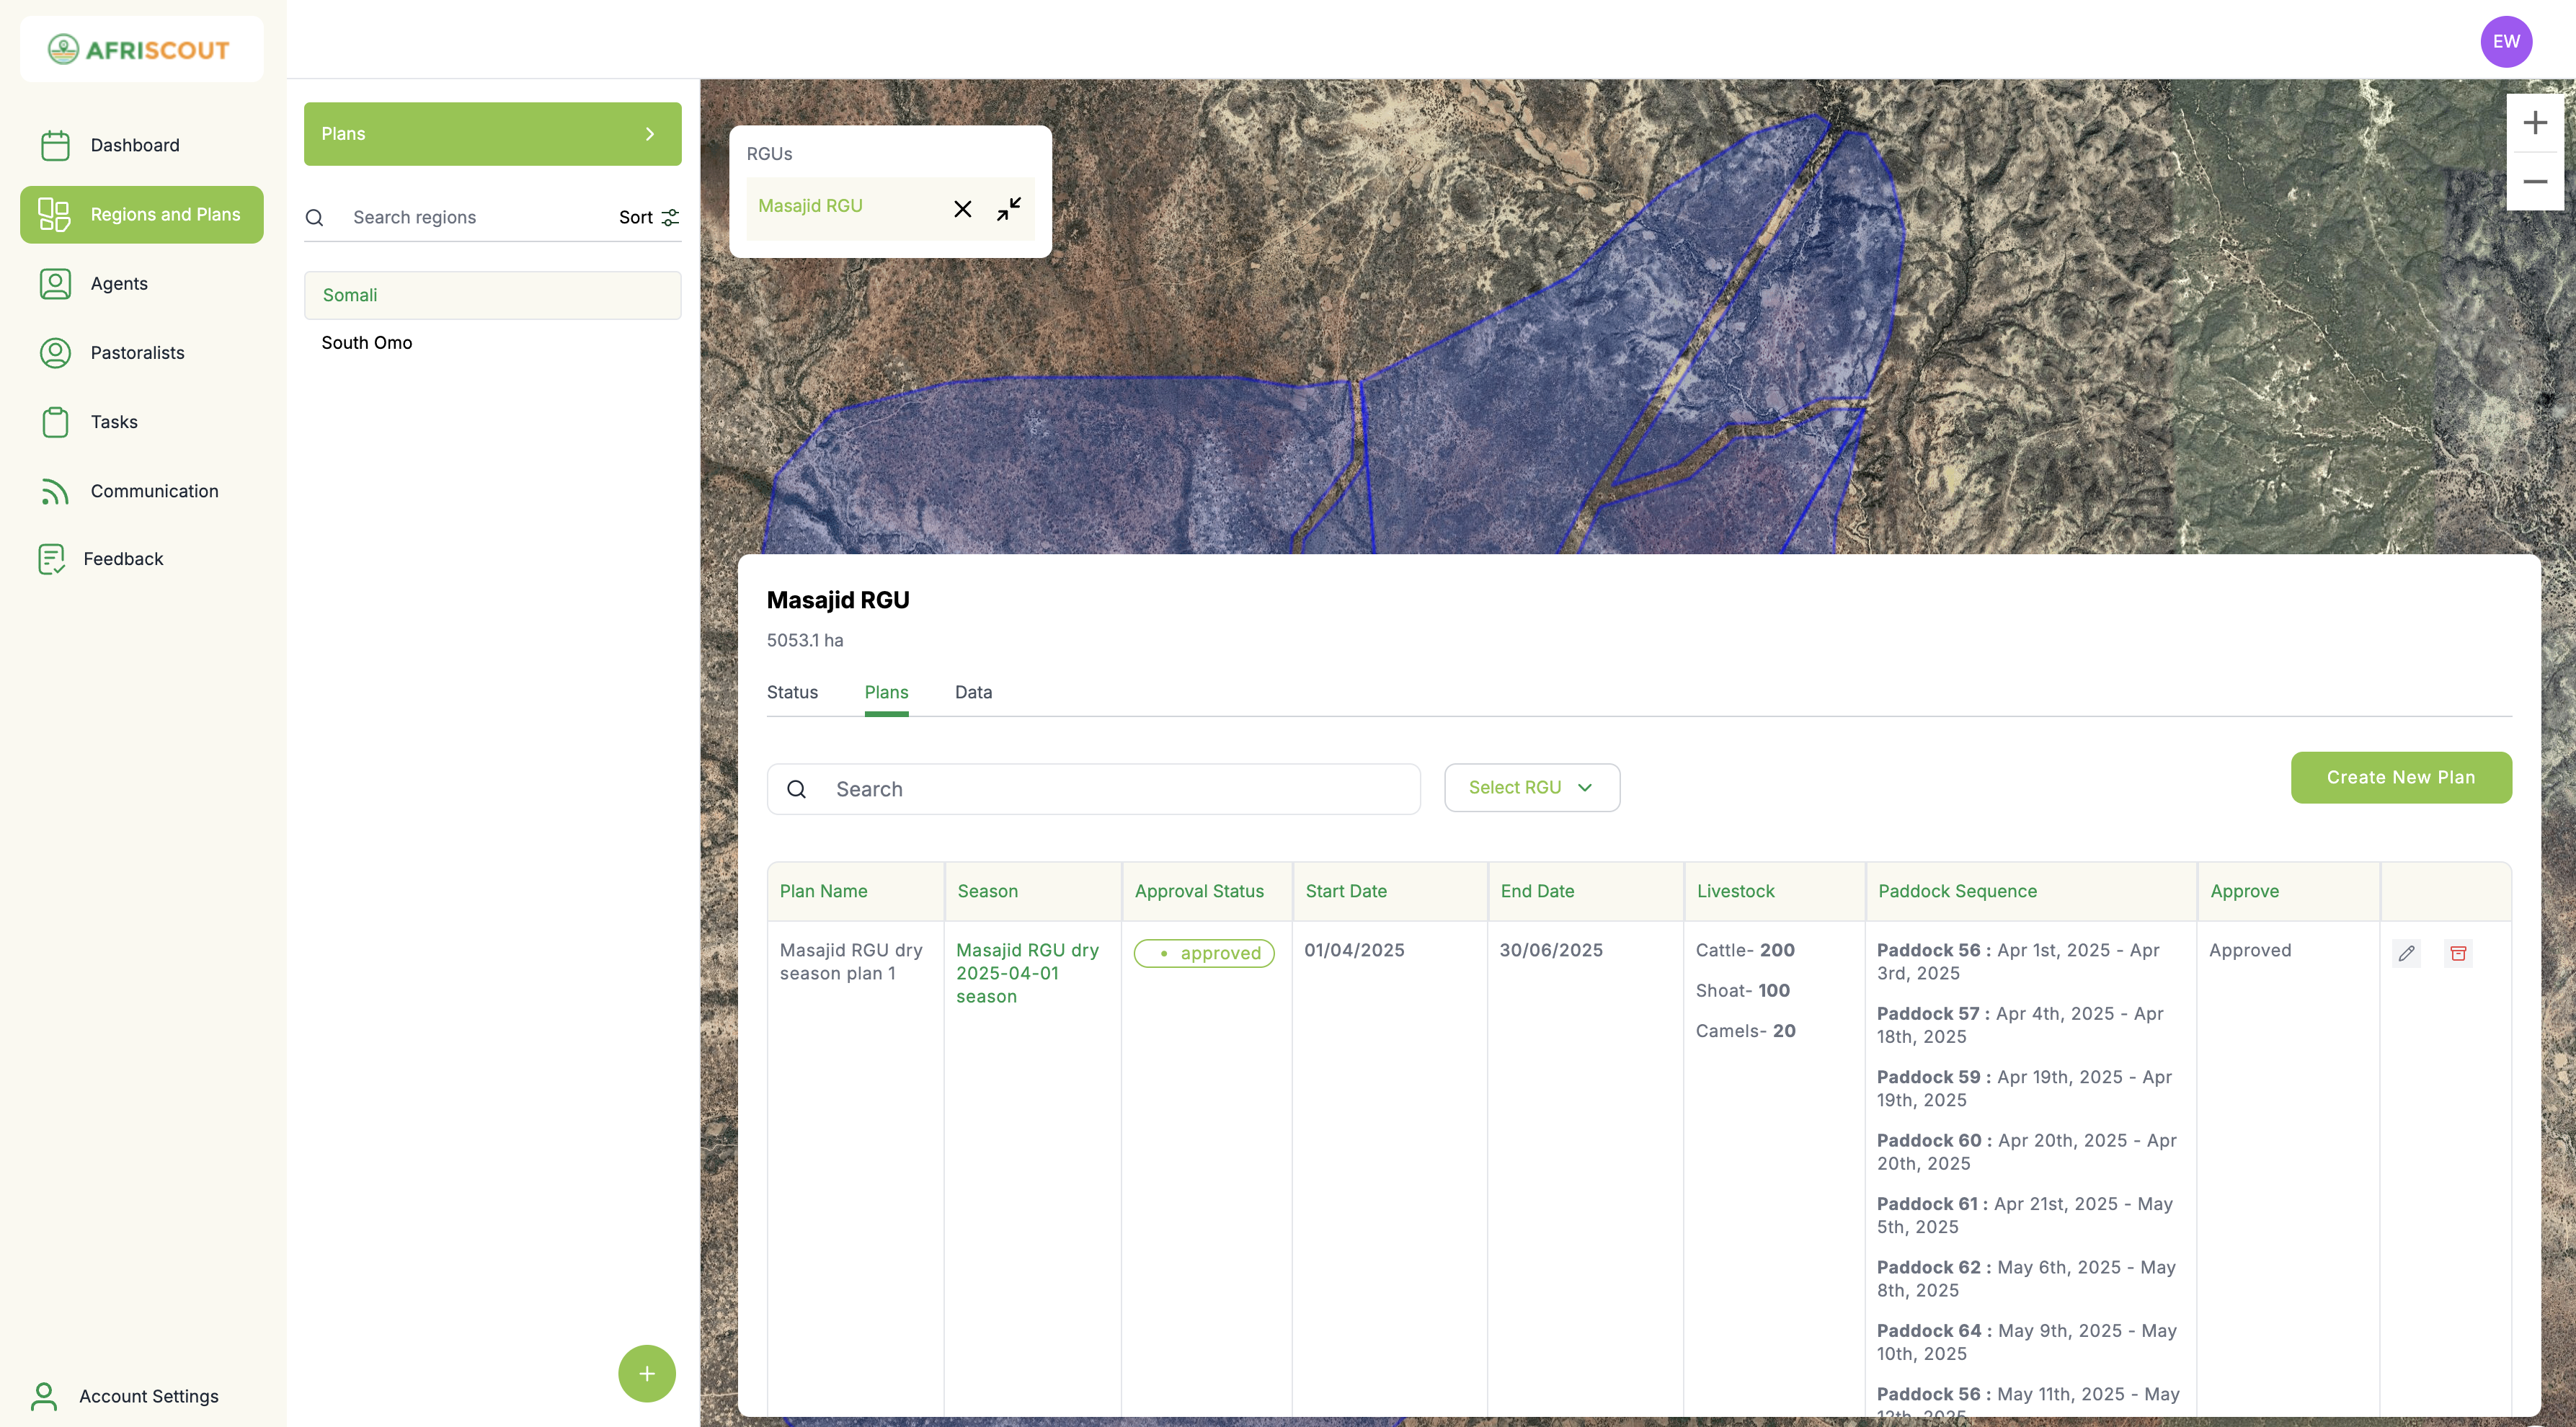The image size is (2576, 1427).
Task: Click the plans Search field
Action: point(1110,789)
